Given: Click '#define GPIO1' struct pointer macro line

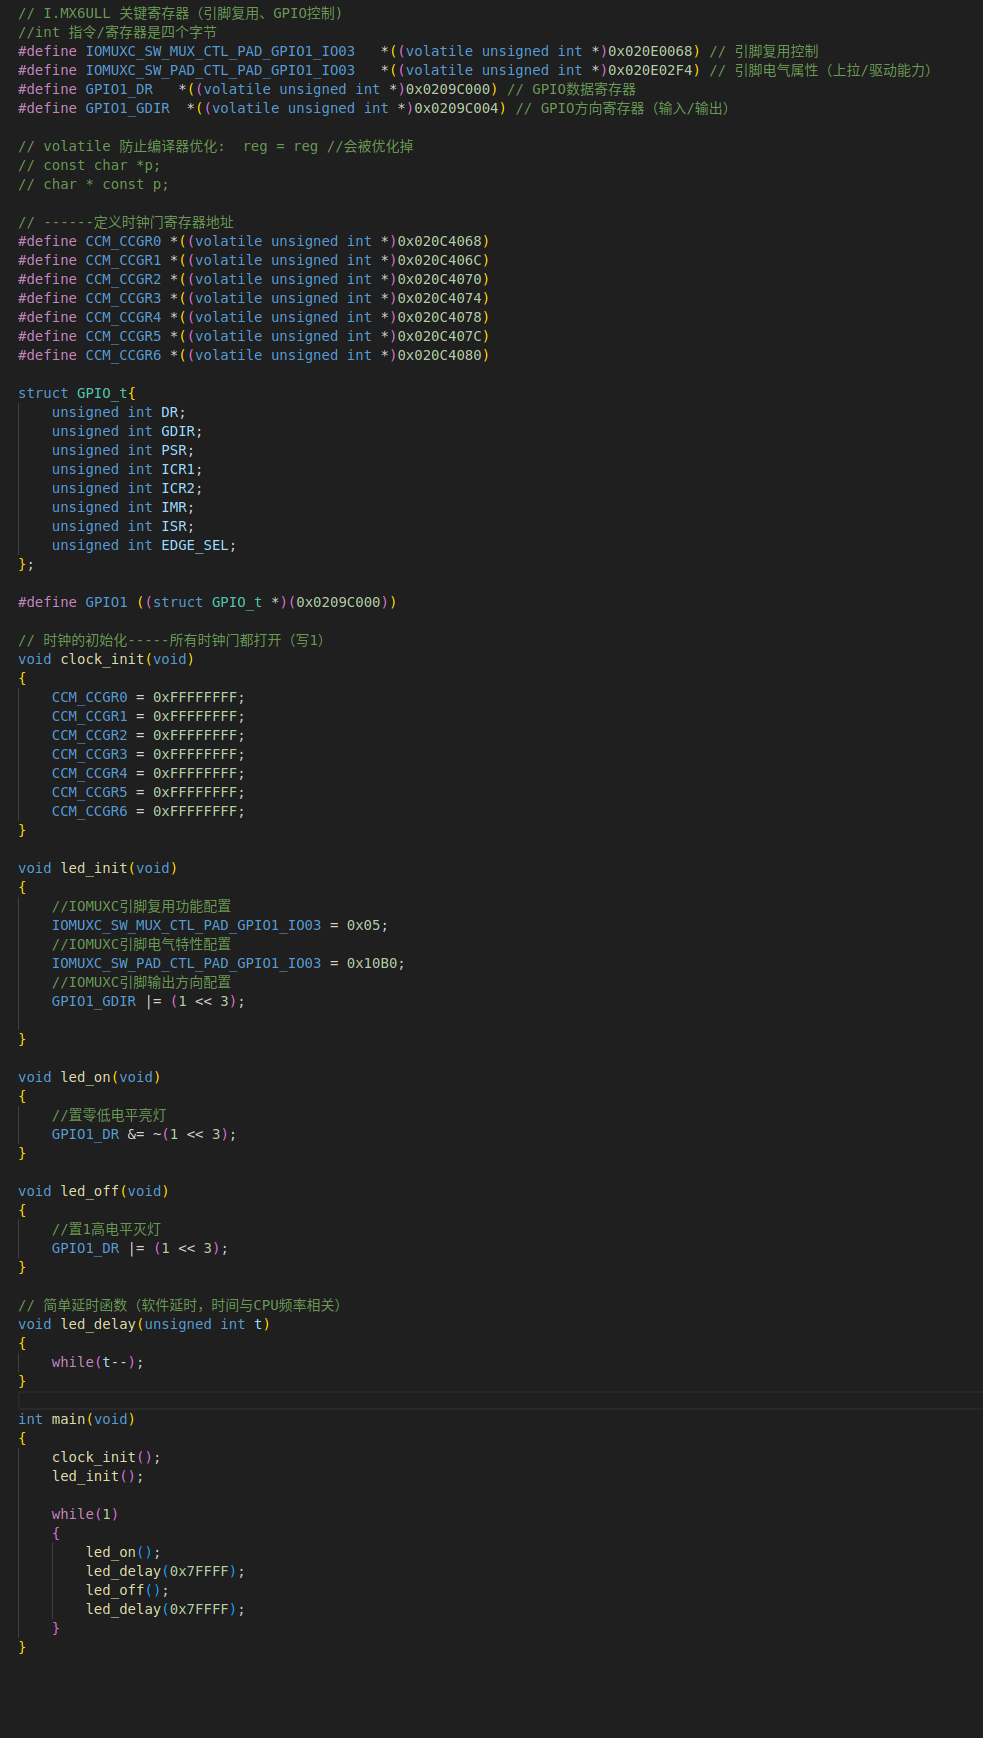Looking at the screenshot, I should point(207,602).
